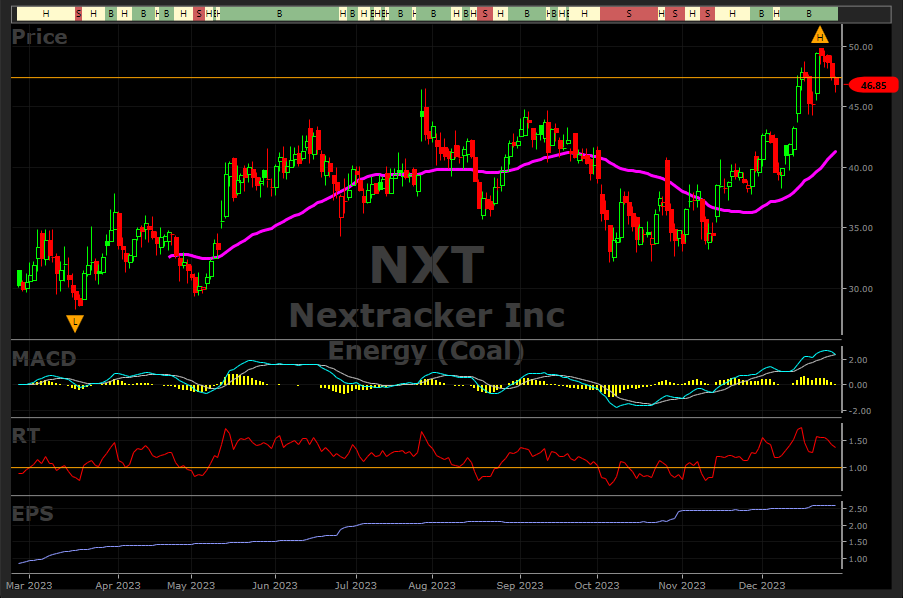
Task: Click the orange L low-price marker triangle
Action: [75, 322]
